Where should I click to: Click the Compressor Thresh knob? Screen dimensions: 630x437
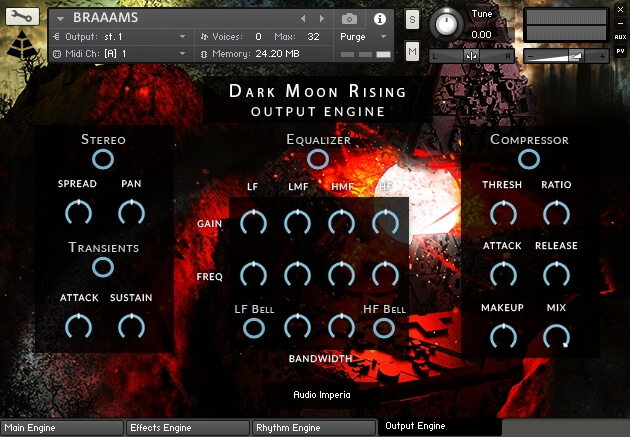pos(503,213)
